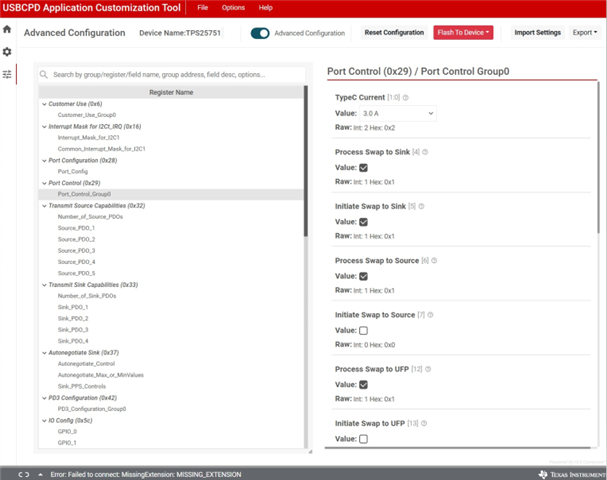
Task: Open the Options menu
Action: pyautogui.click(x=233, y=8)
